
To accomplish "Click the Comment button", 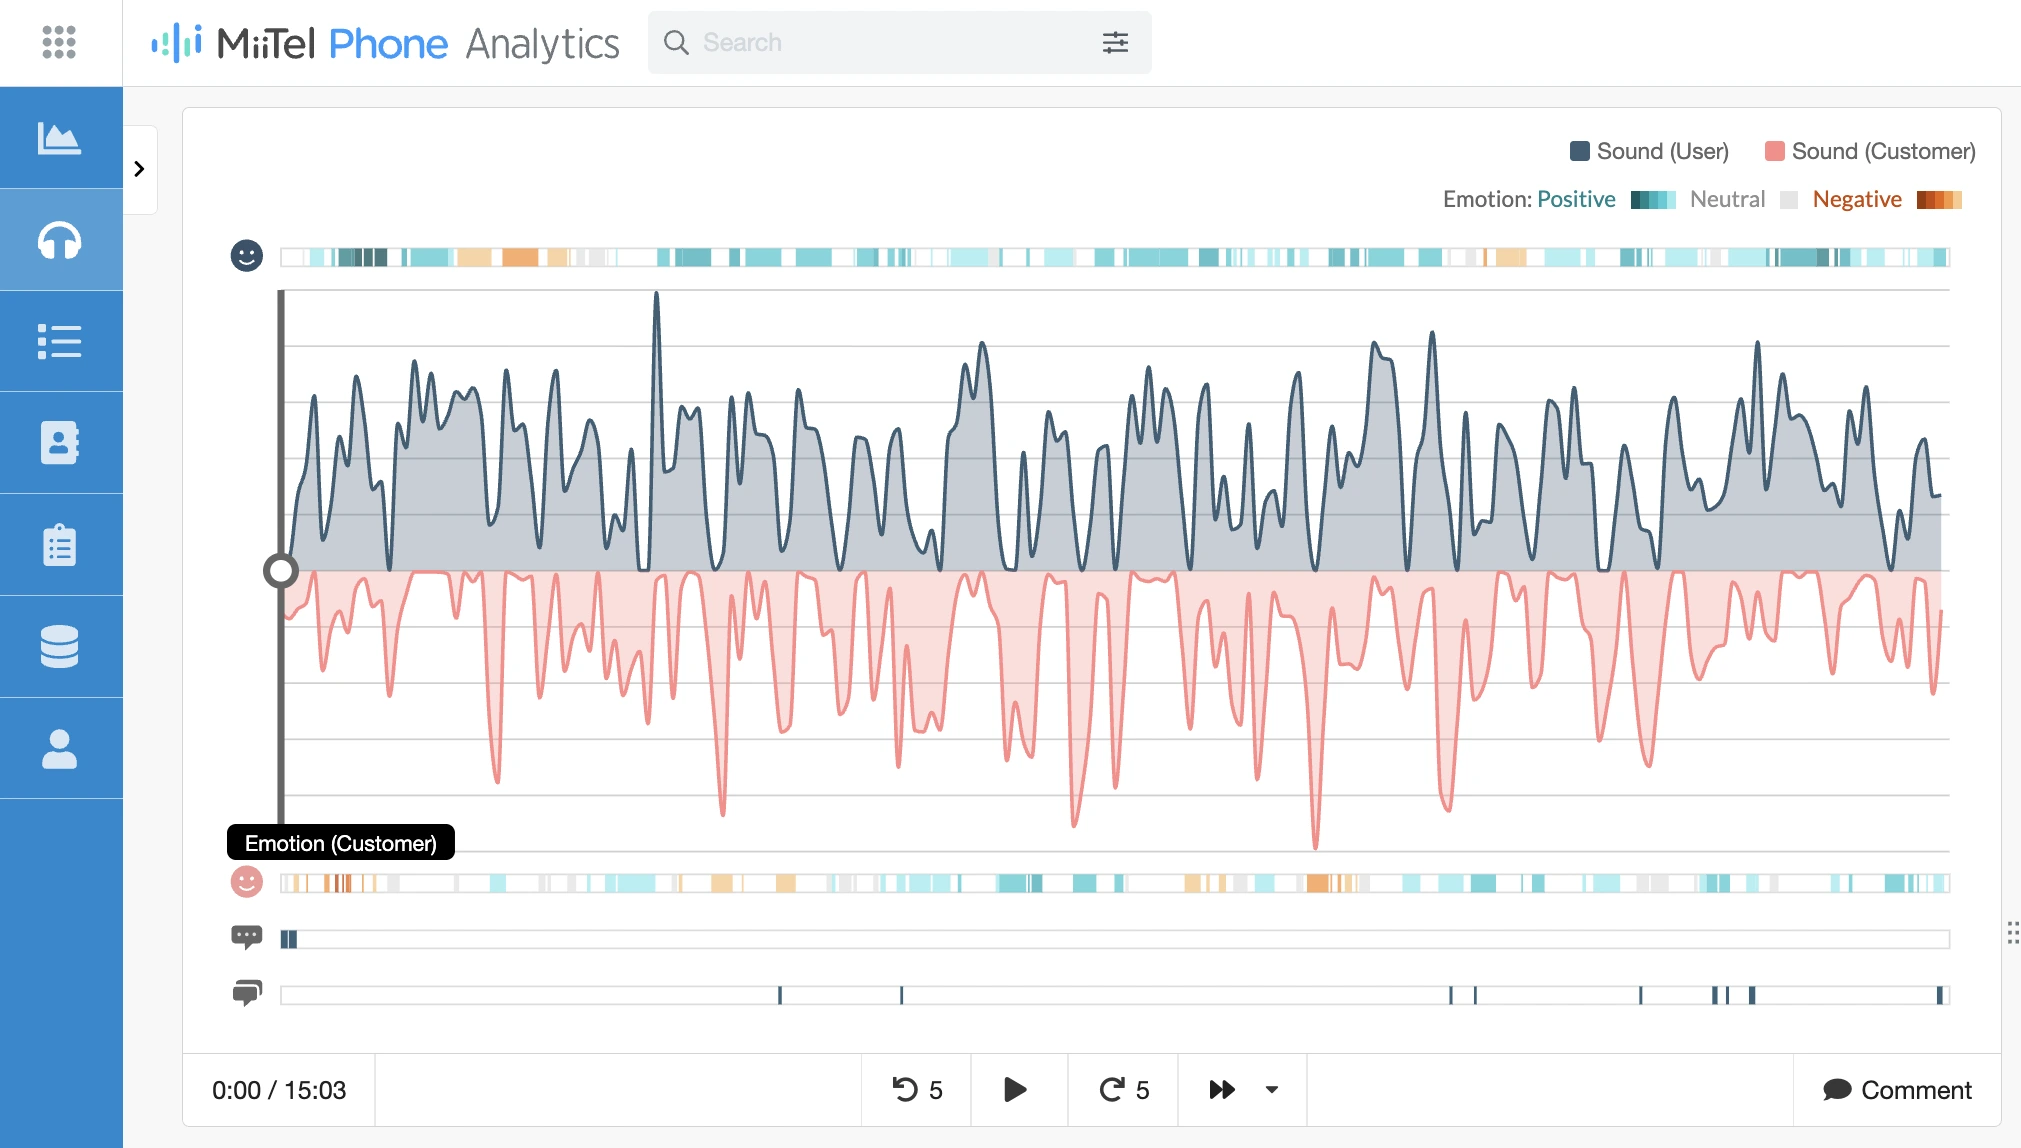I will pos(1897,1090).
